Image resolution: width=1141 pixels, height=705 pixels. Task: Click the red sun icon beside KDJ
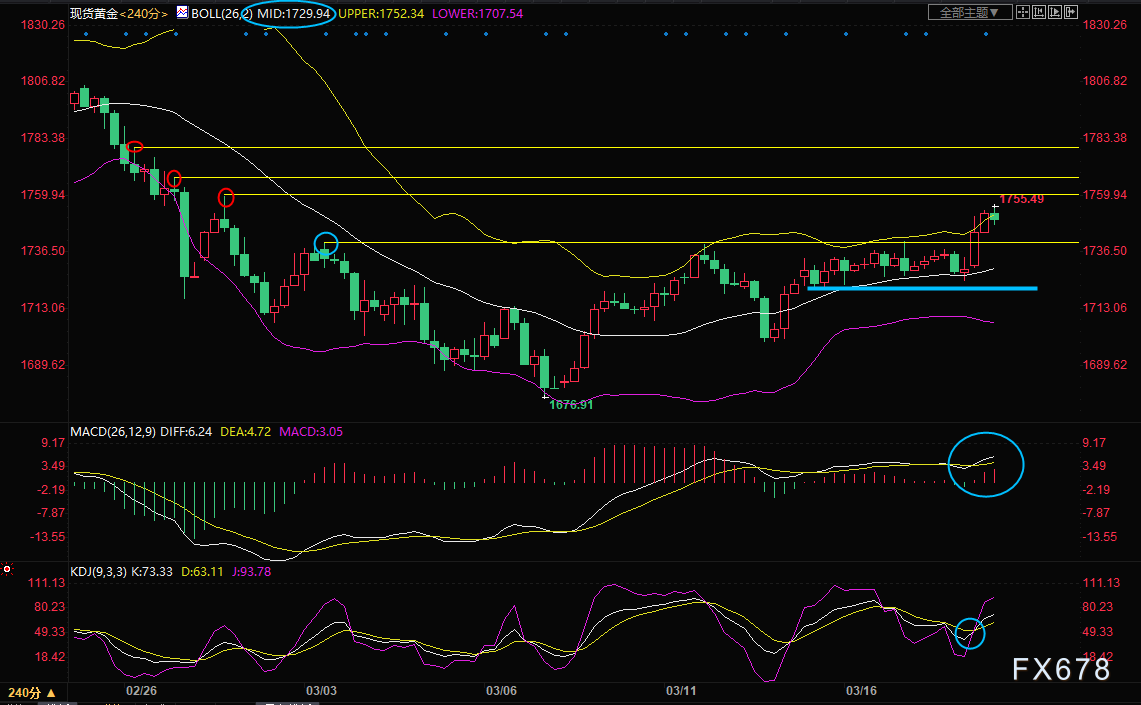click(7, 570)
